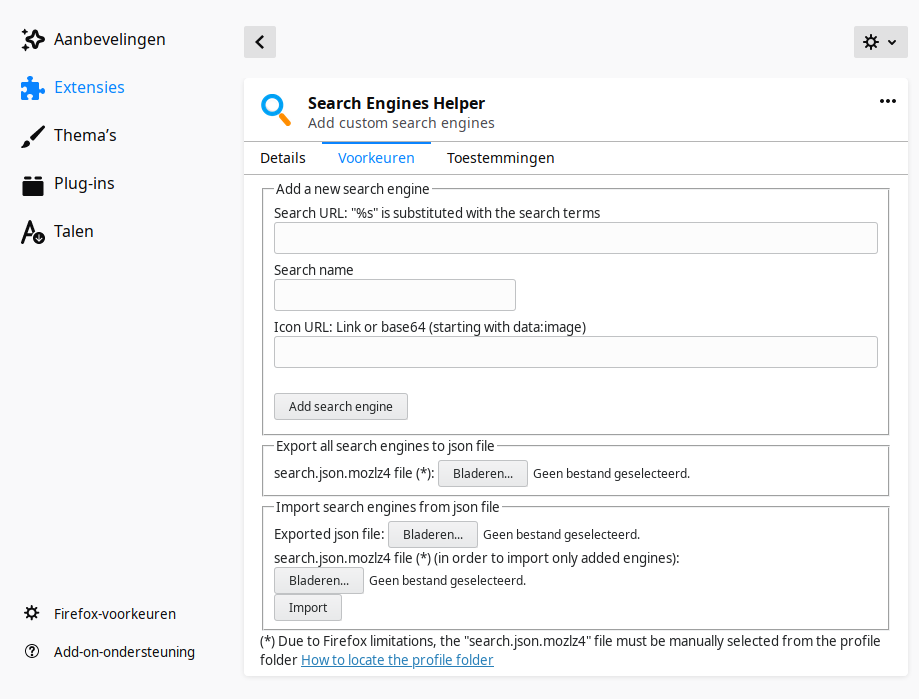Open Firefox-voorkeuren gear icon
919x699 pixels.
coord(32,614)
